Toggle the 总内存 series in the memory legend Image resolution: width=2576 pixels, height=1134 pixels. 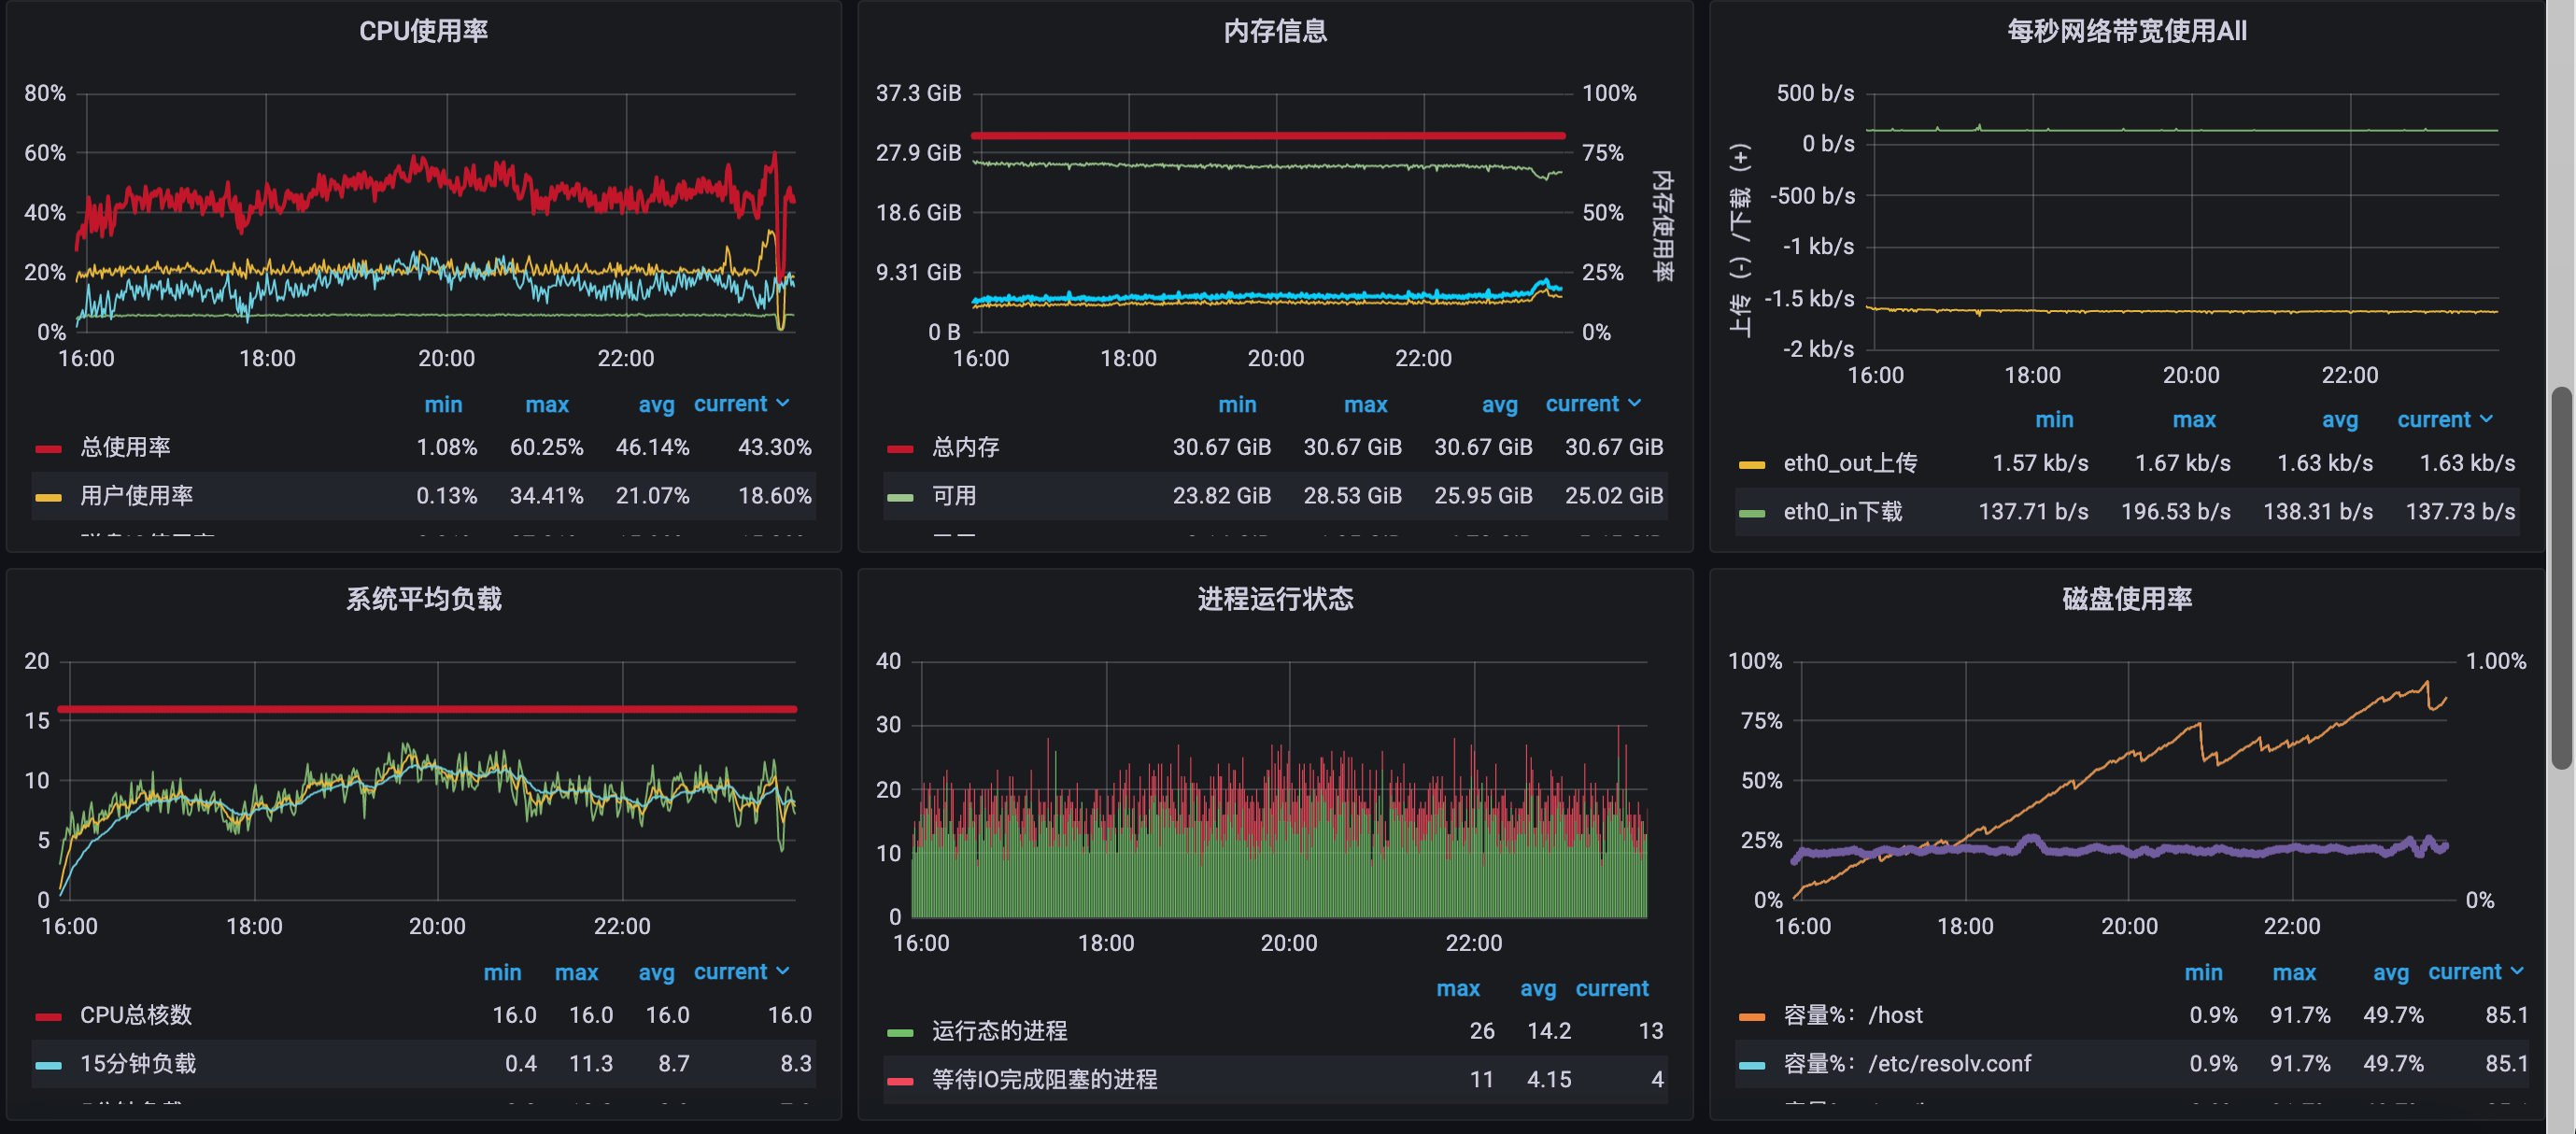pos(965,447)
